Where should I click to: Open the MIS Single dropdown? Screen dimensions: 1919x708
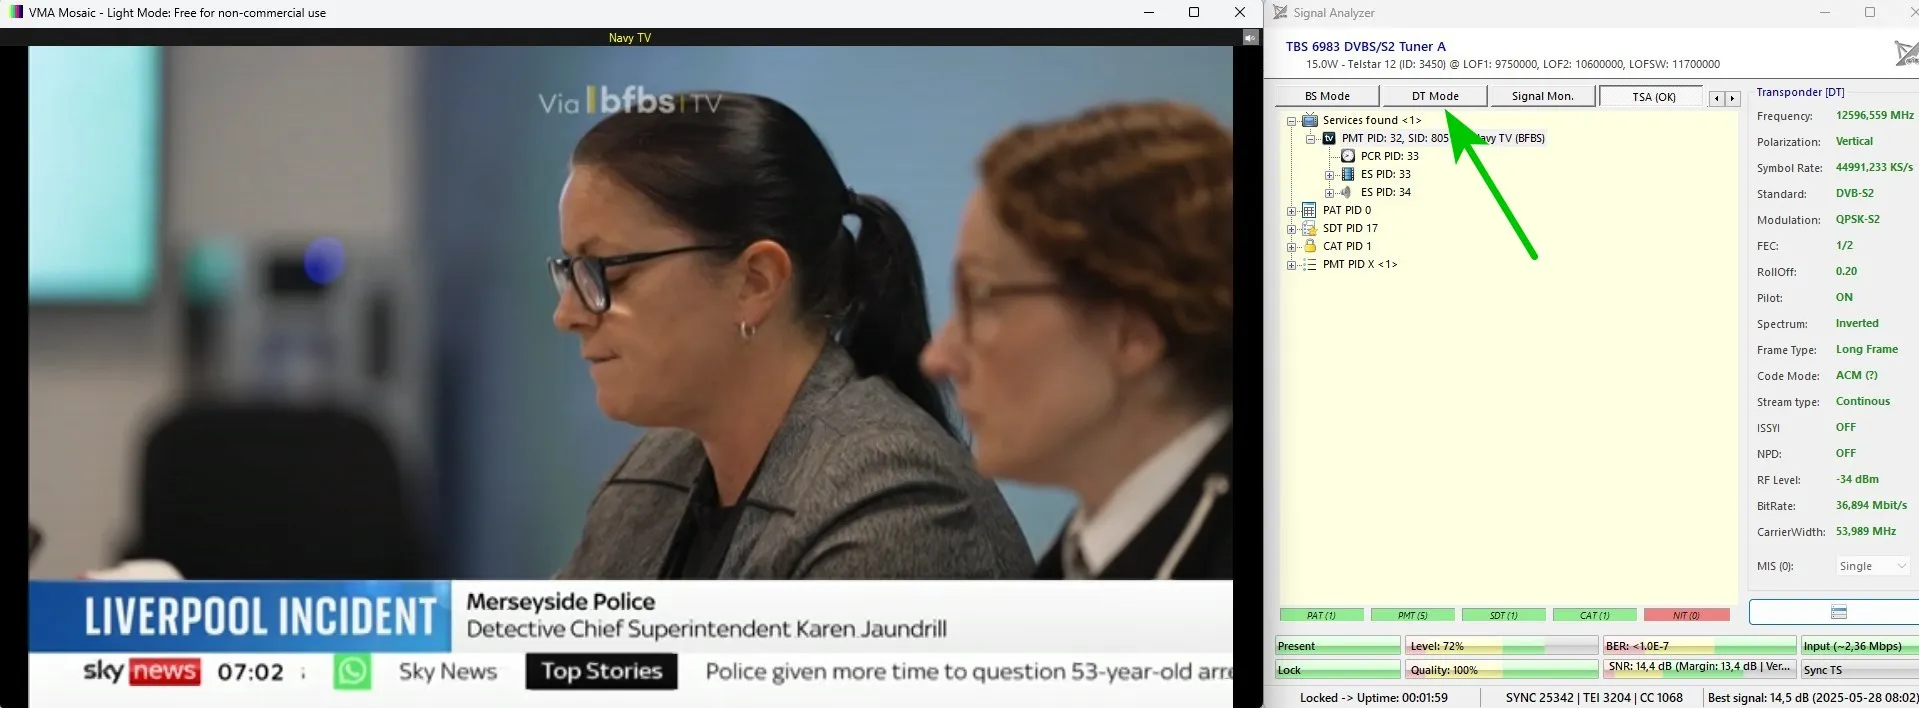(x=1873, y=566)
